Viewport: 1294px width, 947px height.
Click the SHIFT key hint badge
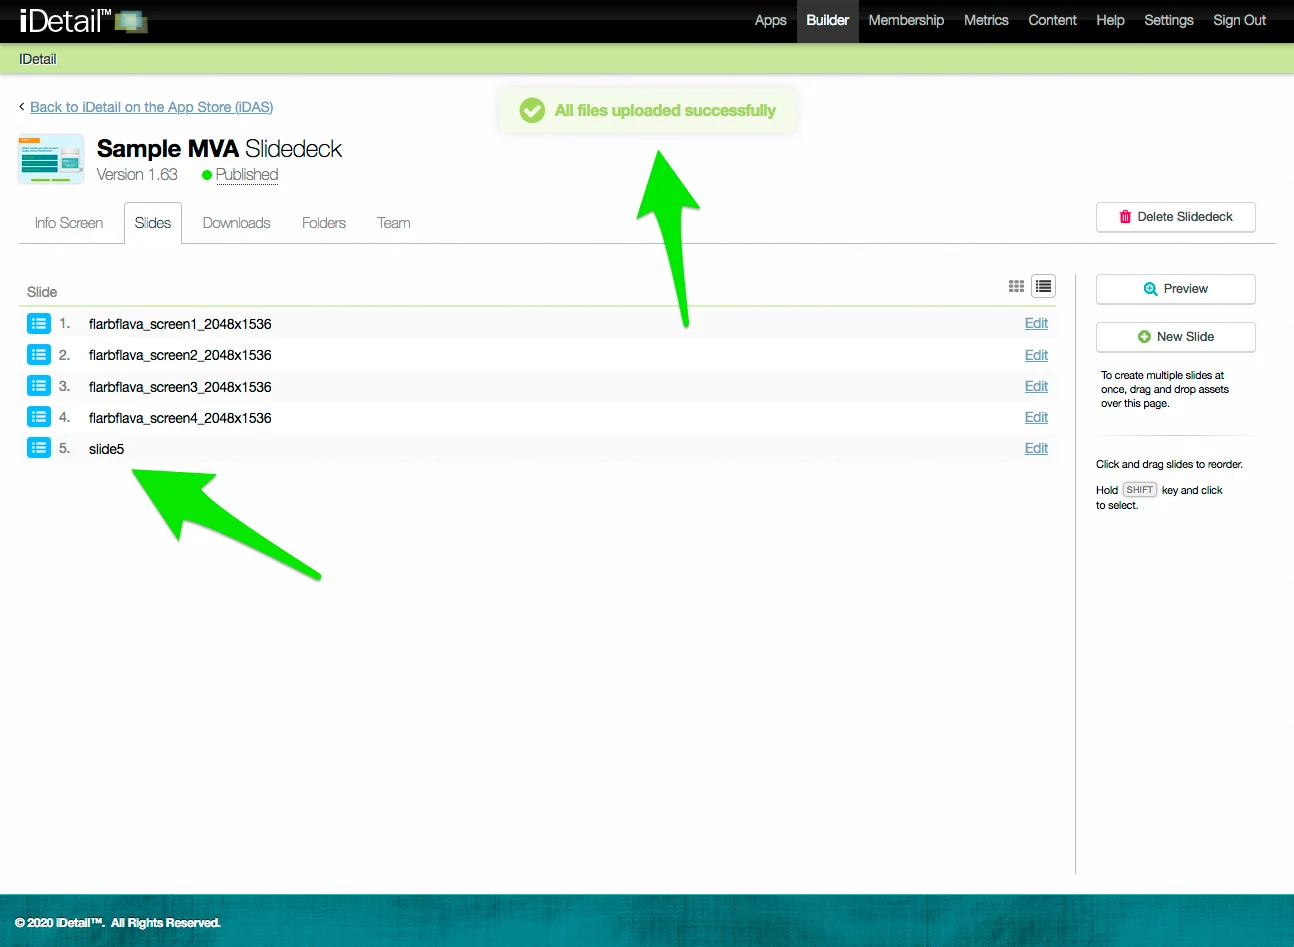click(1140, 490)
